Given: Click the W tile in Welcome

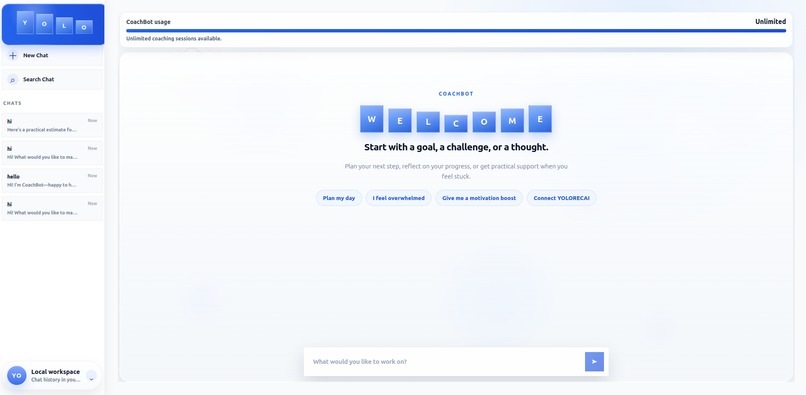Looking at the screenshot, I should 372,119.
